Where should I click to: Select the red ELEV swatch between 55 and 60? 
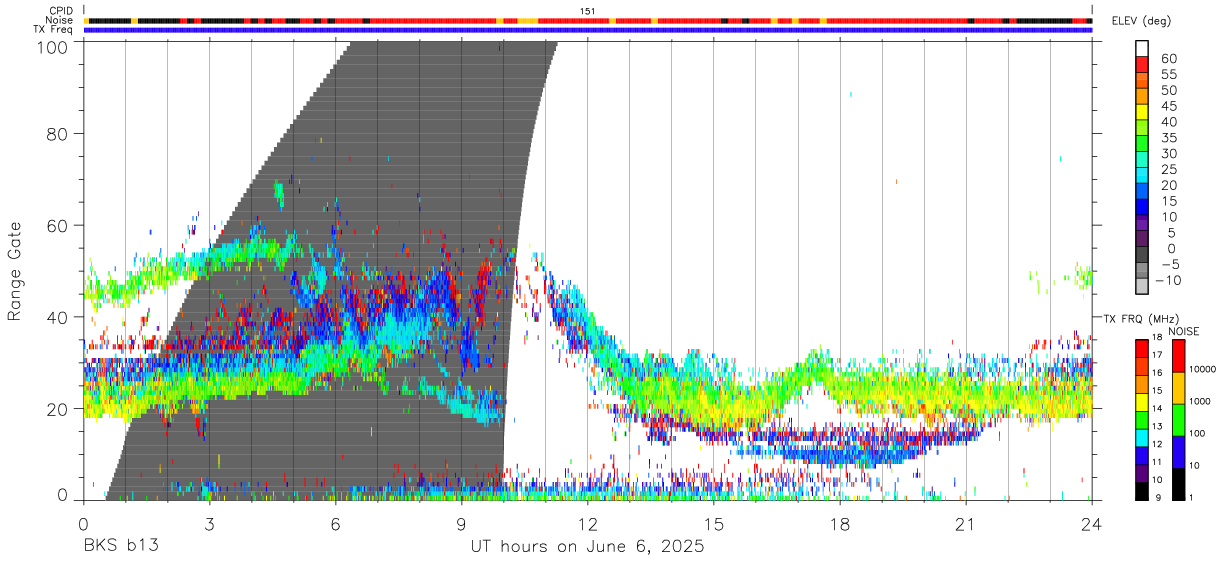1142,66
